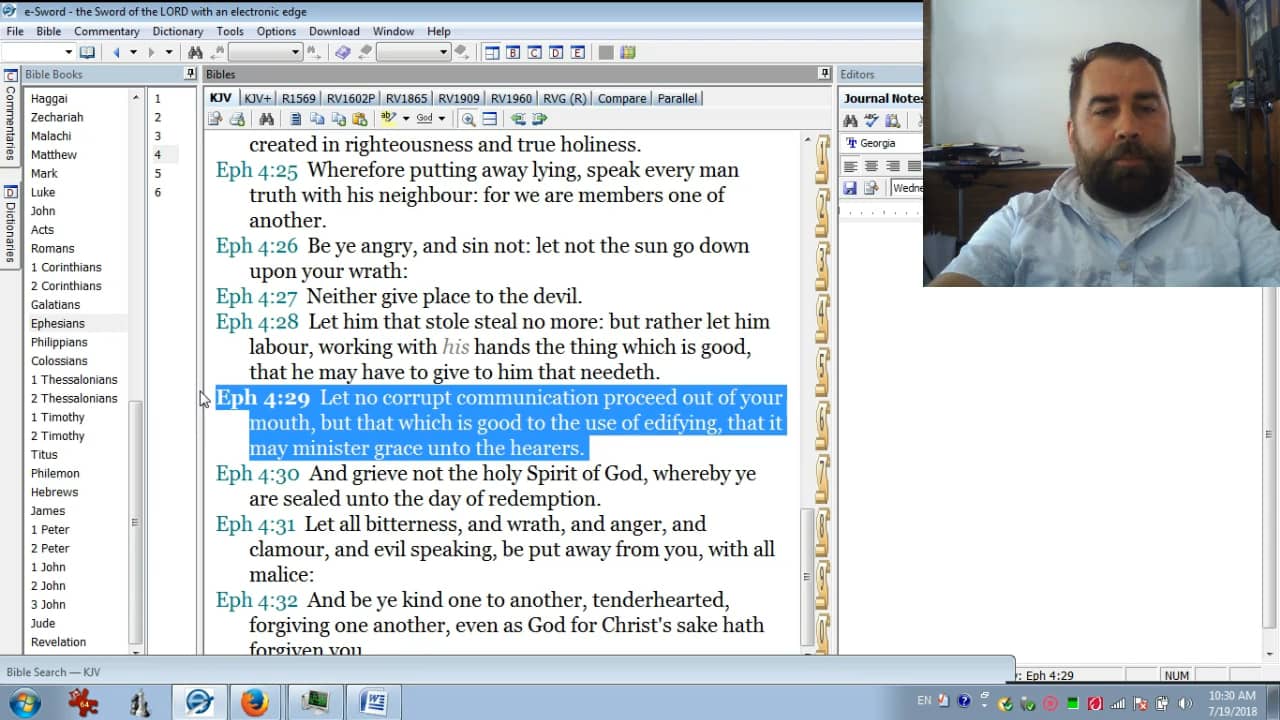Select Hebrews in Bible Books list
This screenshot has width=1280, height=720.
tap(54, 492)
